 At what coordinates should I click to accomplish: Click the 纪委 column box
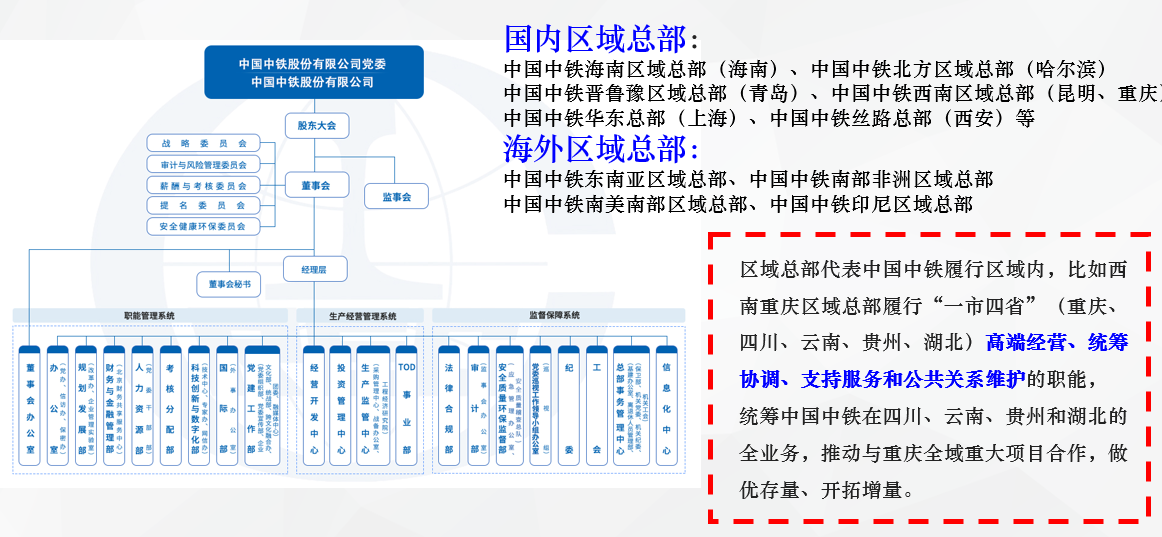click(x=568, y=406)
